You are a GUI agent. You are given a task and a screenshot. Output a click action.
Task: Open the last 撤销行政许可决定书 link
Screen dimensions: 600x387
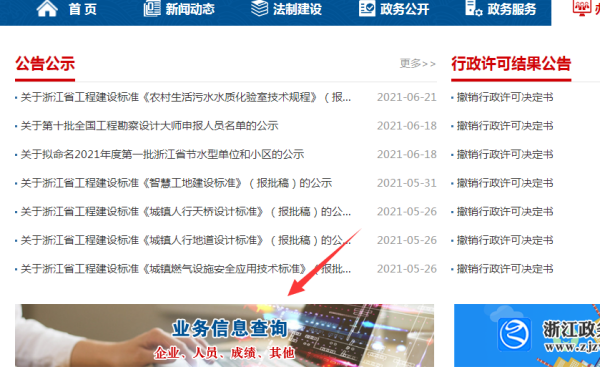coord(505,269)
